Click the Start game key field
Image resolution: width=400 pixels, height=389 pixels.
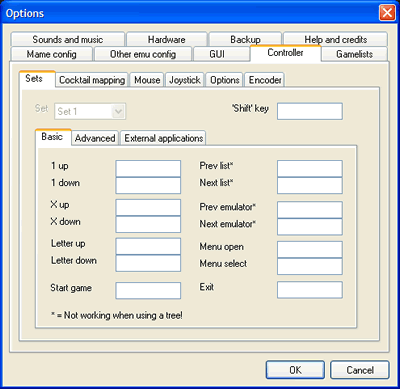click(x=148, y=290)
